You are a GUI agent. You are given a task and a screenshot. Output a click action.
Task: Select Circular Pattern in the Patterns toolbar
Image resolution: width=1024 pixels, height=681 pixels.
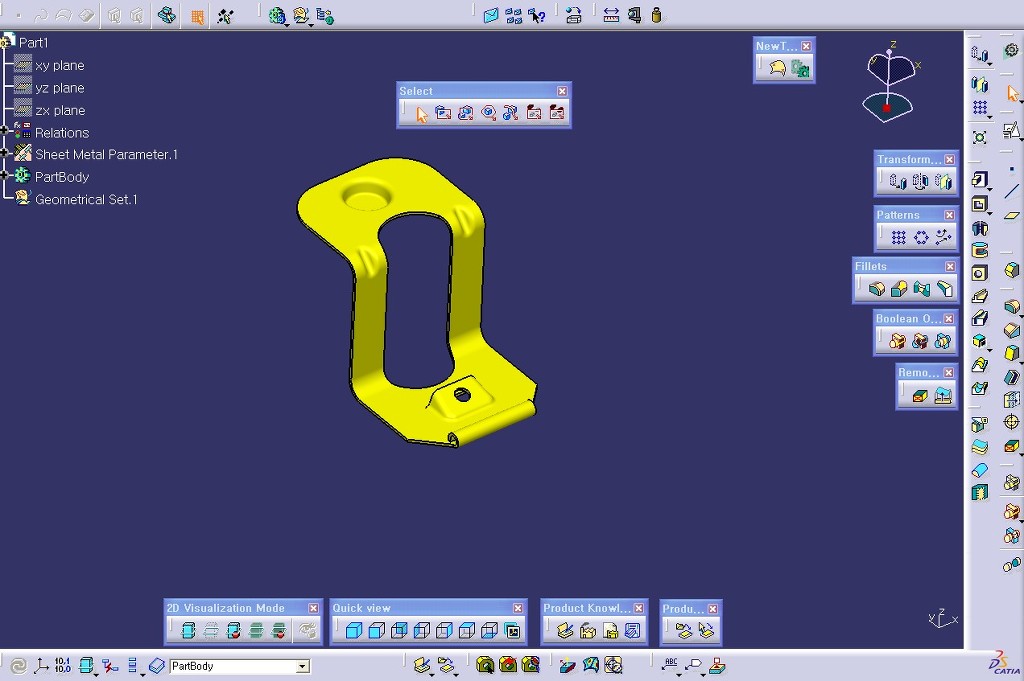[920, 238]
